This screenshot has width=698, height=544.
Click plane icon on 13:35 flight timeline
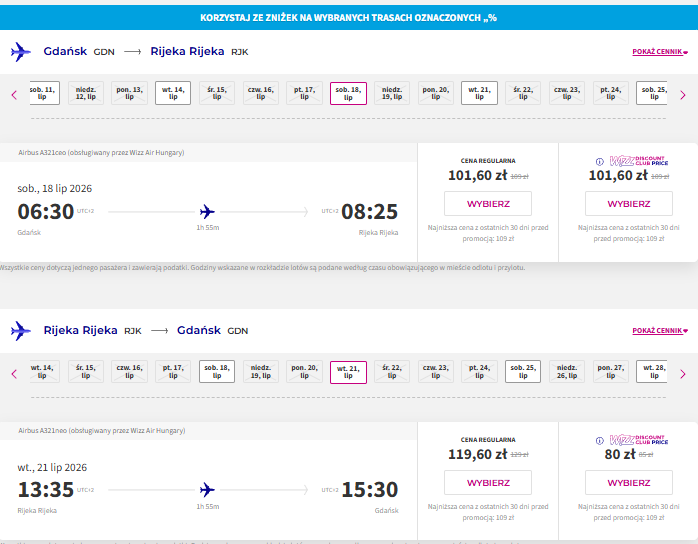[207, 490]
